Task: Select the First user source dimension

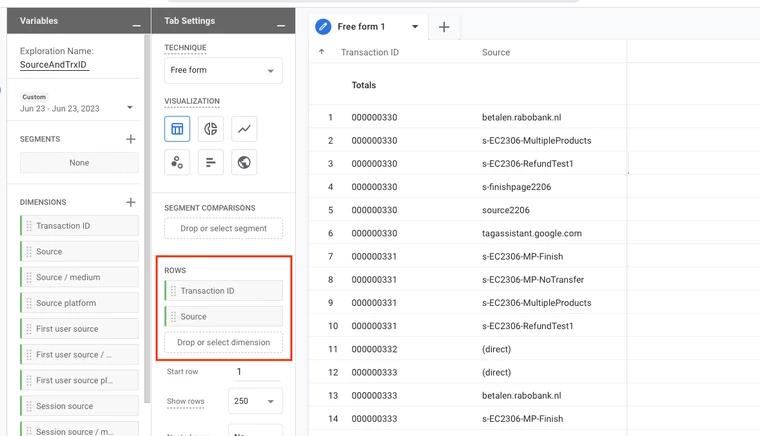Action: click(x=79, y=328)
